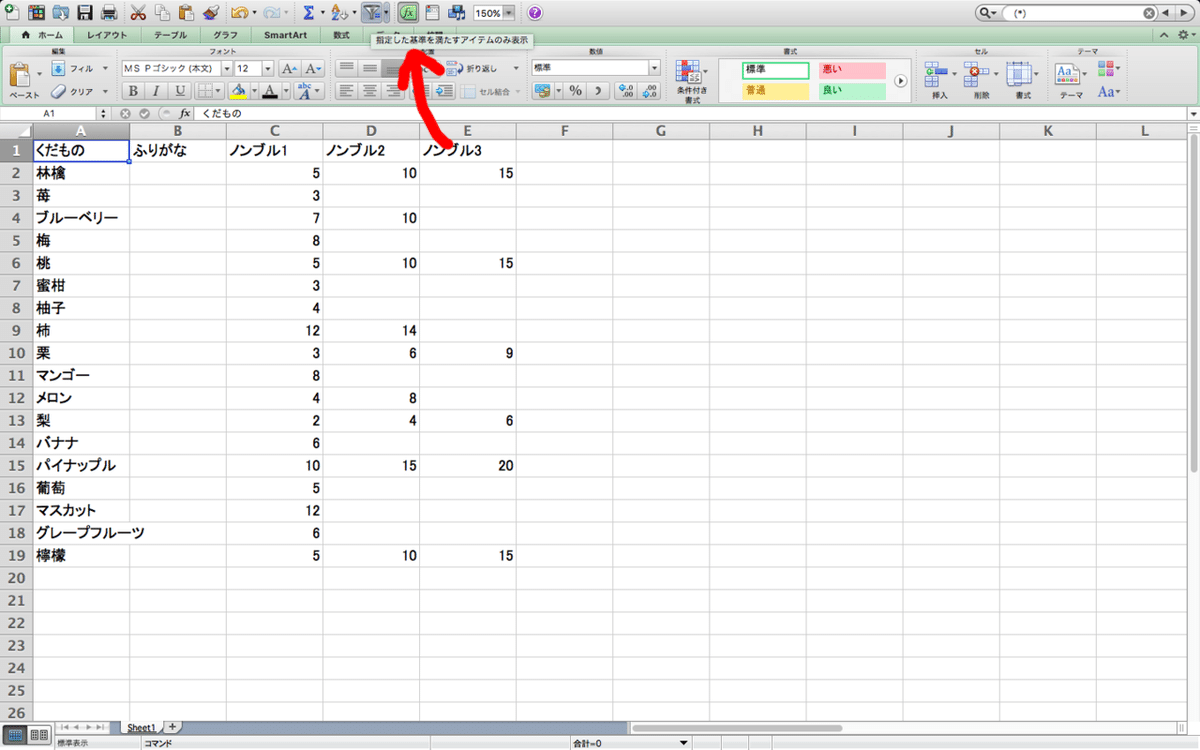Click the Increase decimal icon
The width and height of the screenshot is (1200, 750).
pos(626,91)
